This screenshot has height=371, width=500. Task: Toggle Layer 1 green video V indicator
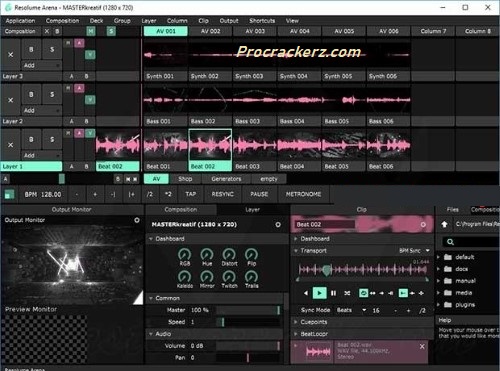tap(90, 133)
